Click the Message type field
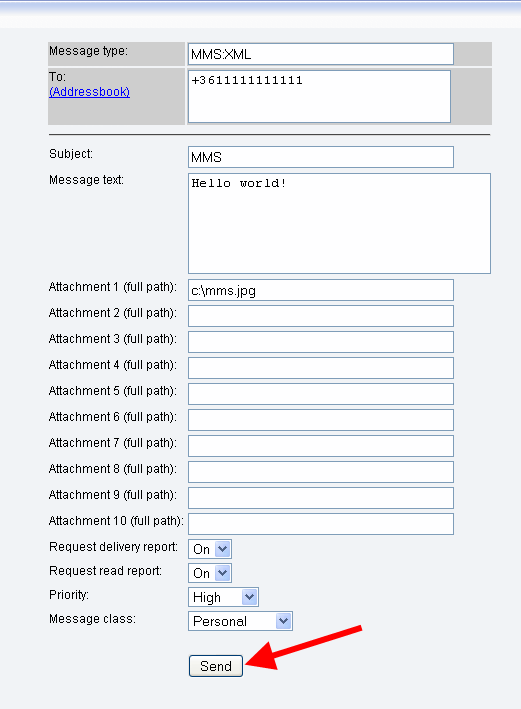Image resolution: width=521 pixels, height=709 pixels. 321,54
